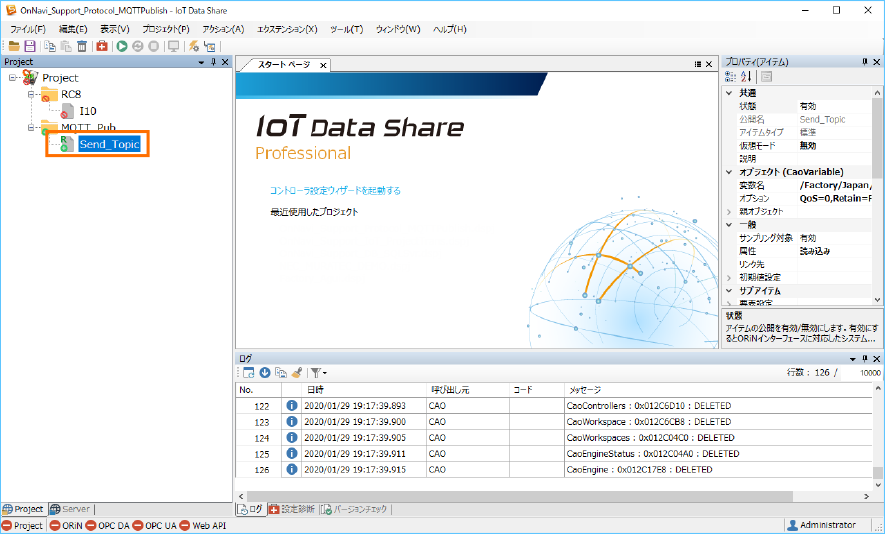Switch to the Server tab
885x534 pixels.
pyautogui.click(x=71, y=509)
